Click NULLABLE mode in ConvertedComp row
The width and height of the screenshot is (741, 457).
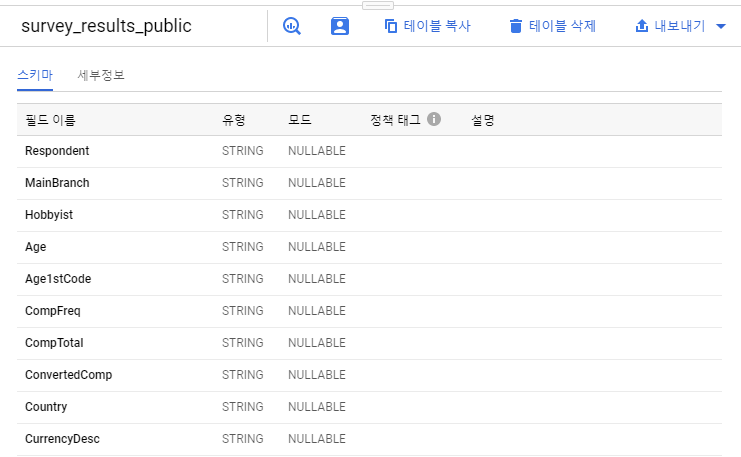[x=317, y=375]
